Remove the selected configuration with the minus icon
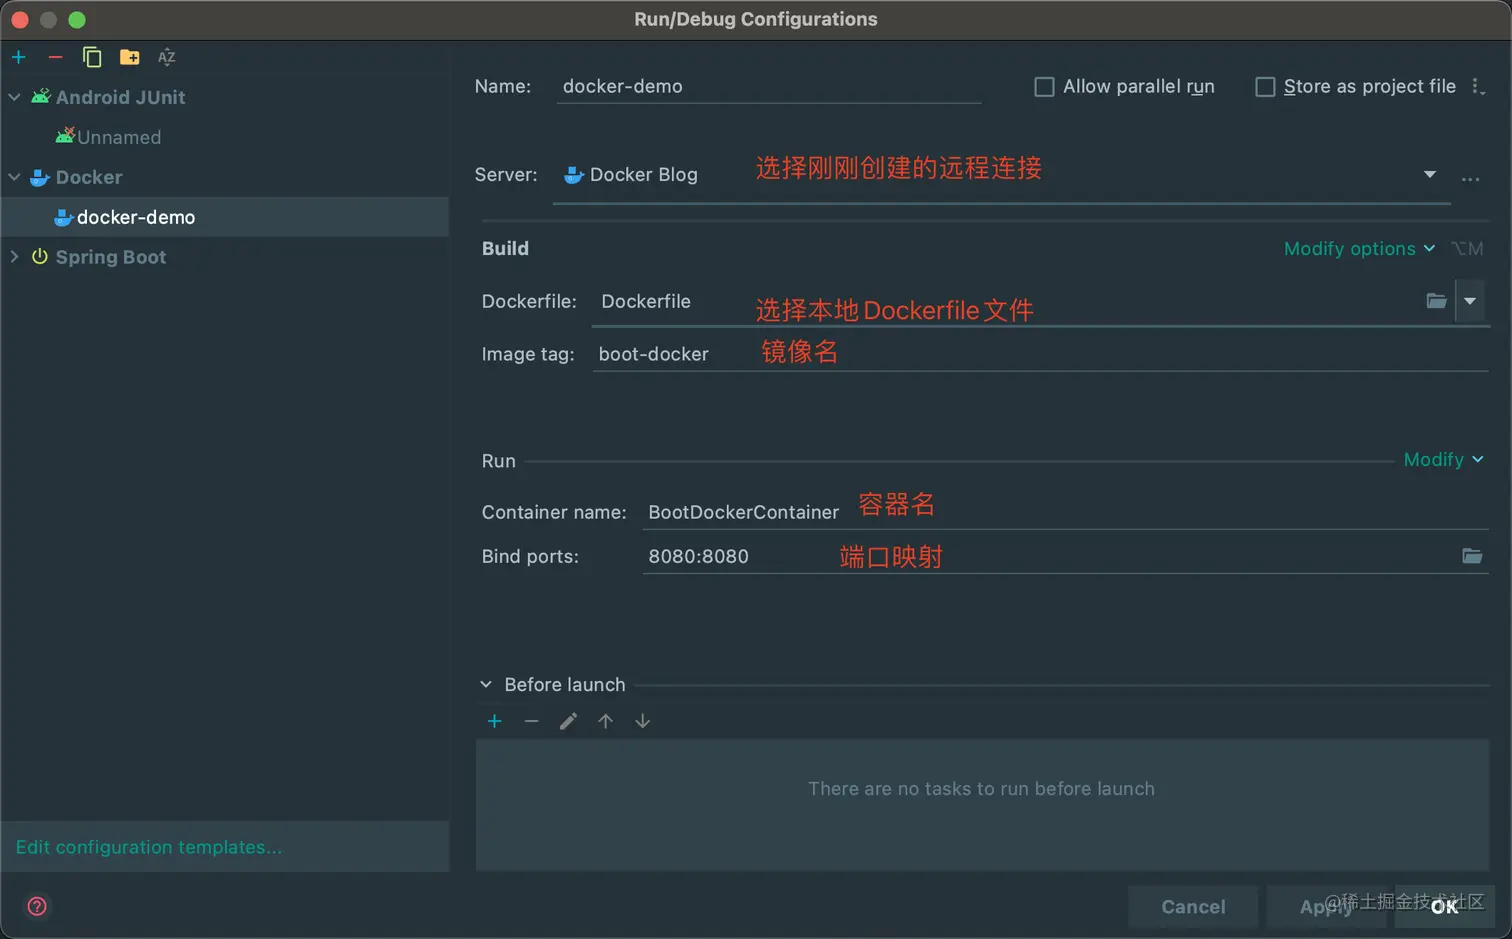This screenshot has width=1512, height=939. tap(55, 57)
